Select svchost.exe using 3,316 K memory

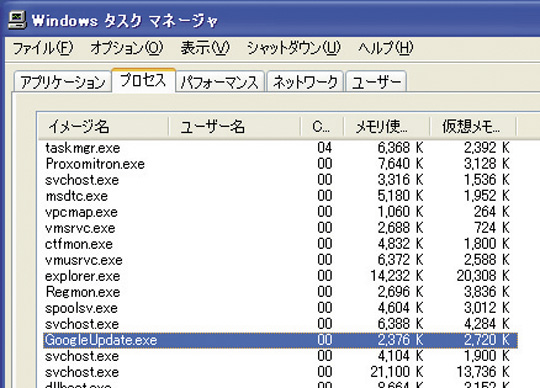click(x=280, y=180)
